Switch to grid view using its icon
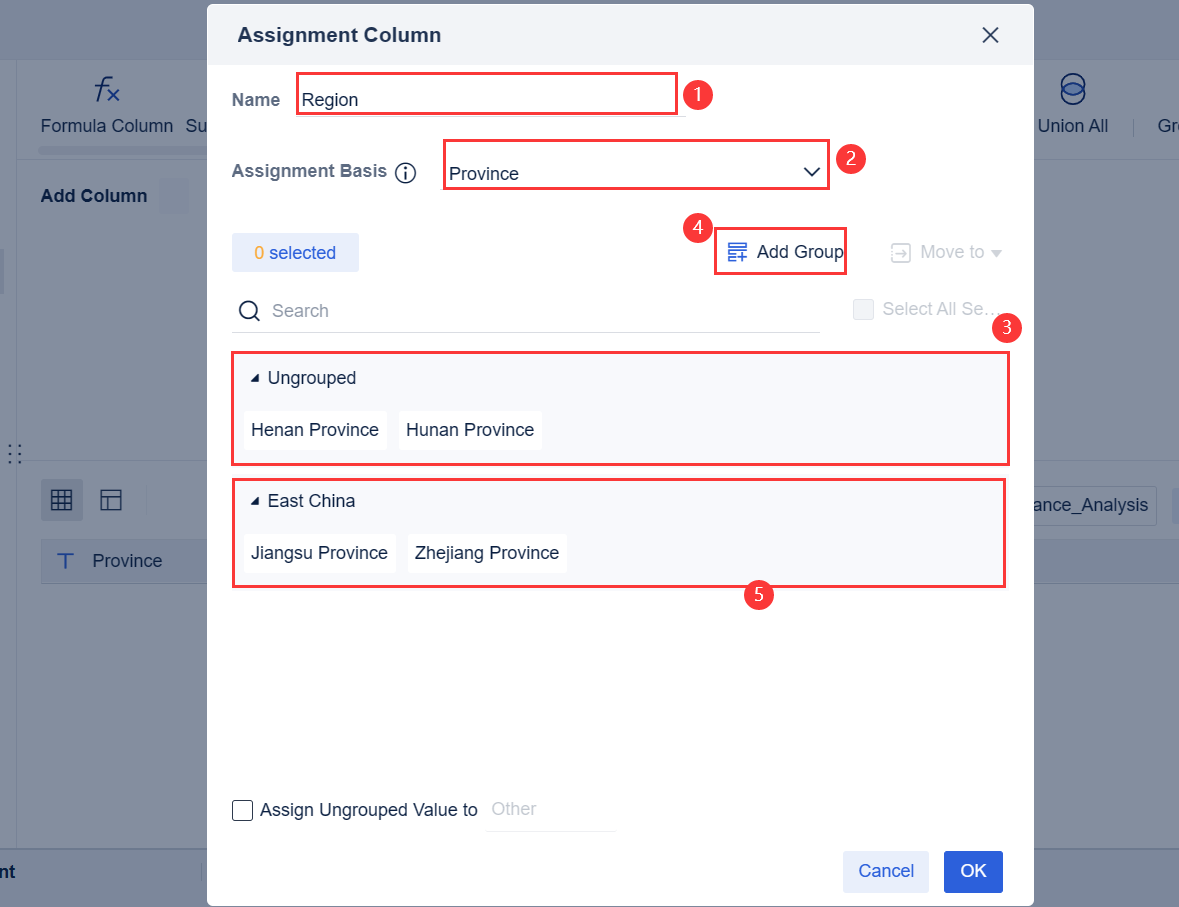 [61, 499]
